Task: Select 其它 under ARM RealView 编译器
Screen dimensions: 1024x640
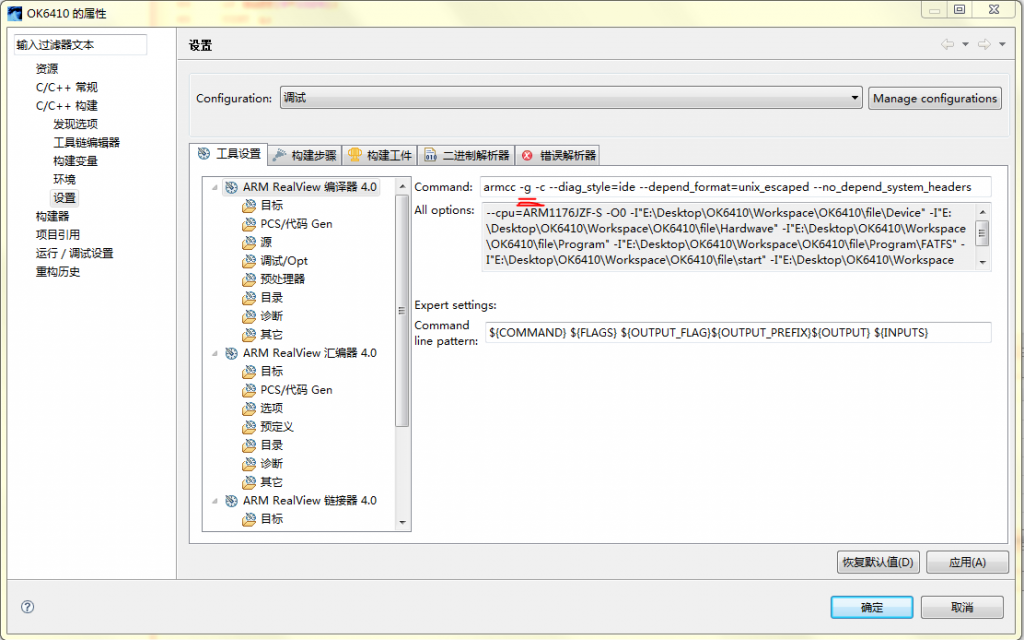Action: (272, 335)
